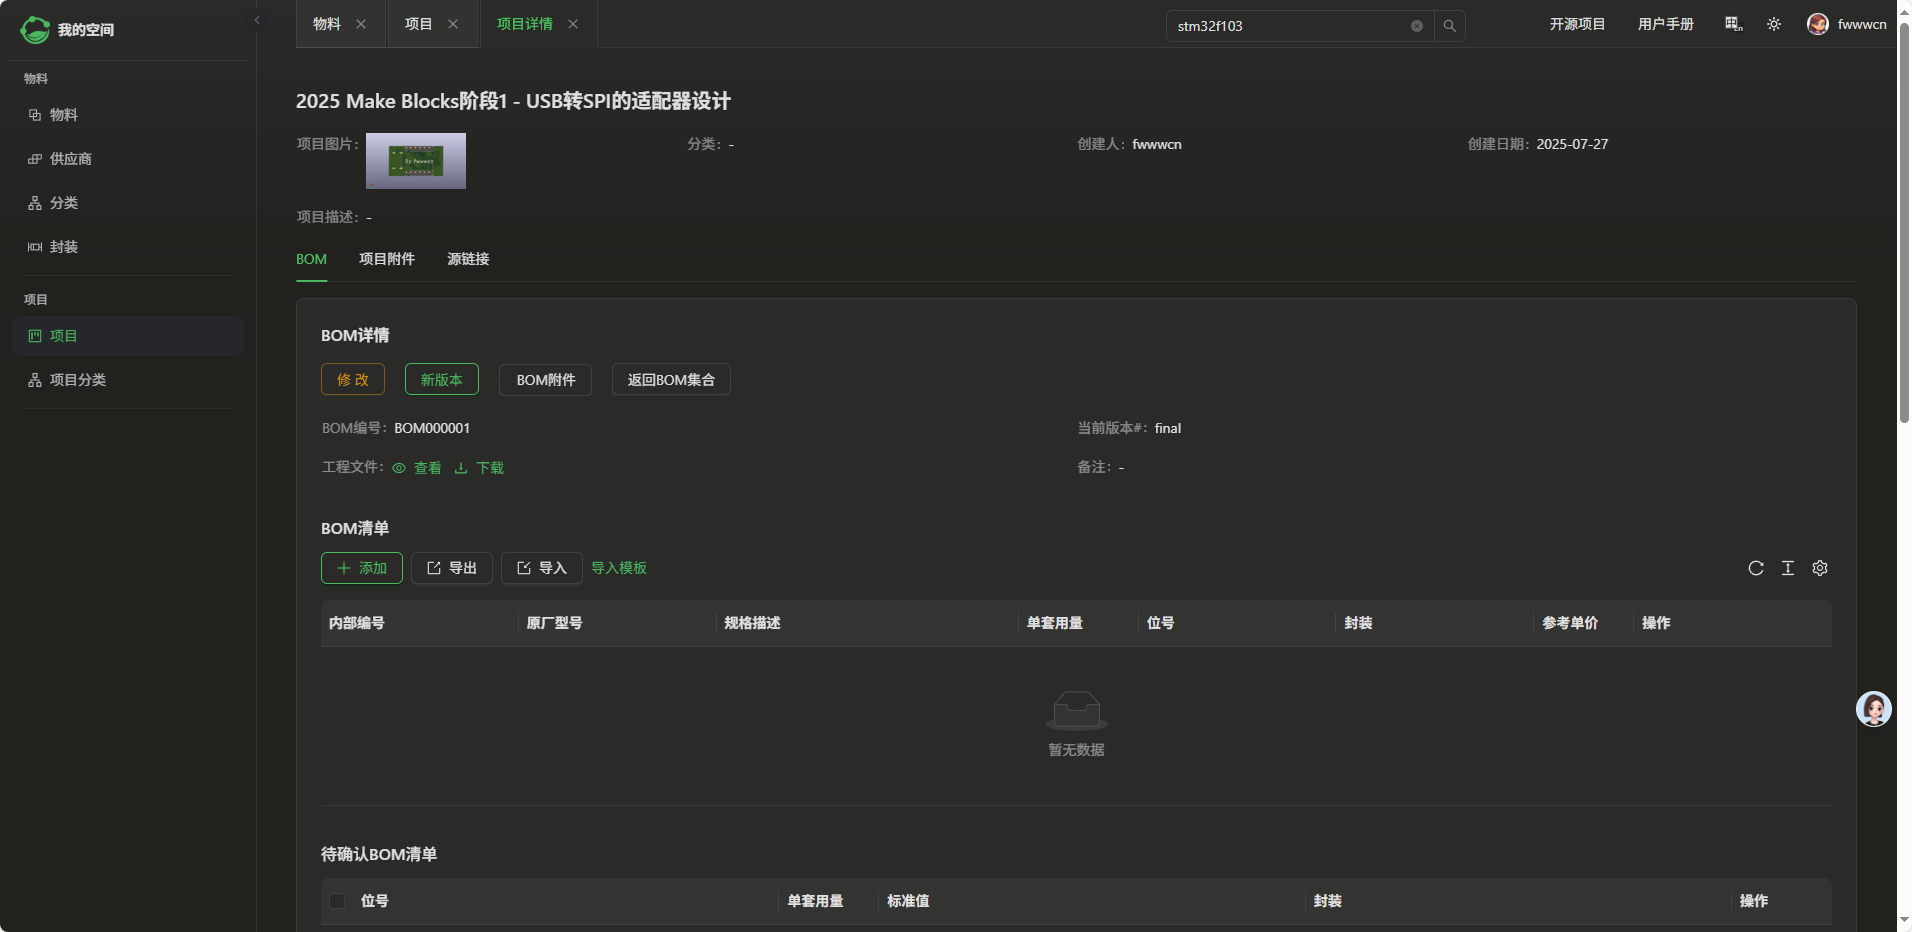Click the BOM000001 number text
The width and height of the screenshot is (1912, 932).
click(x=432, y=428)
